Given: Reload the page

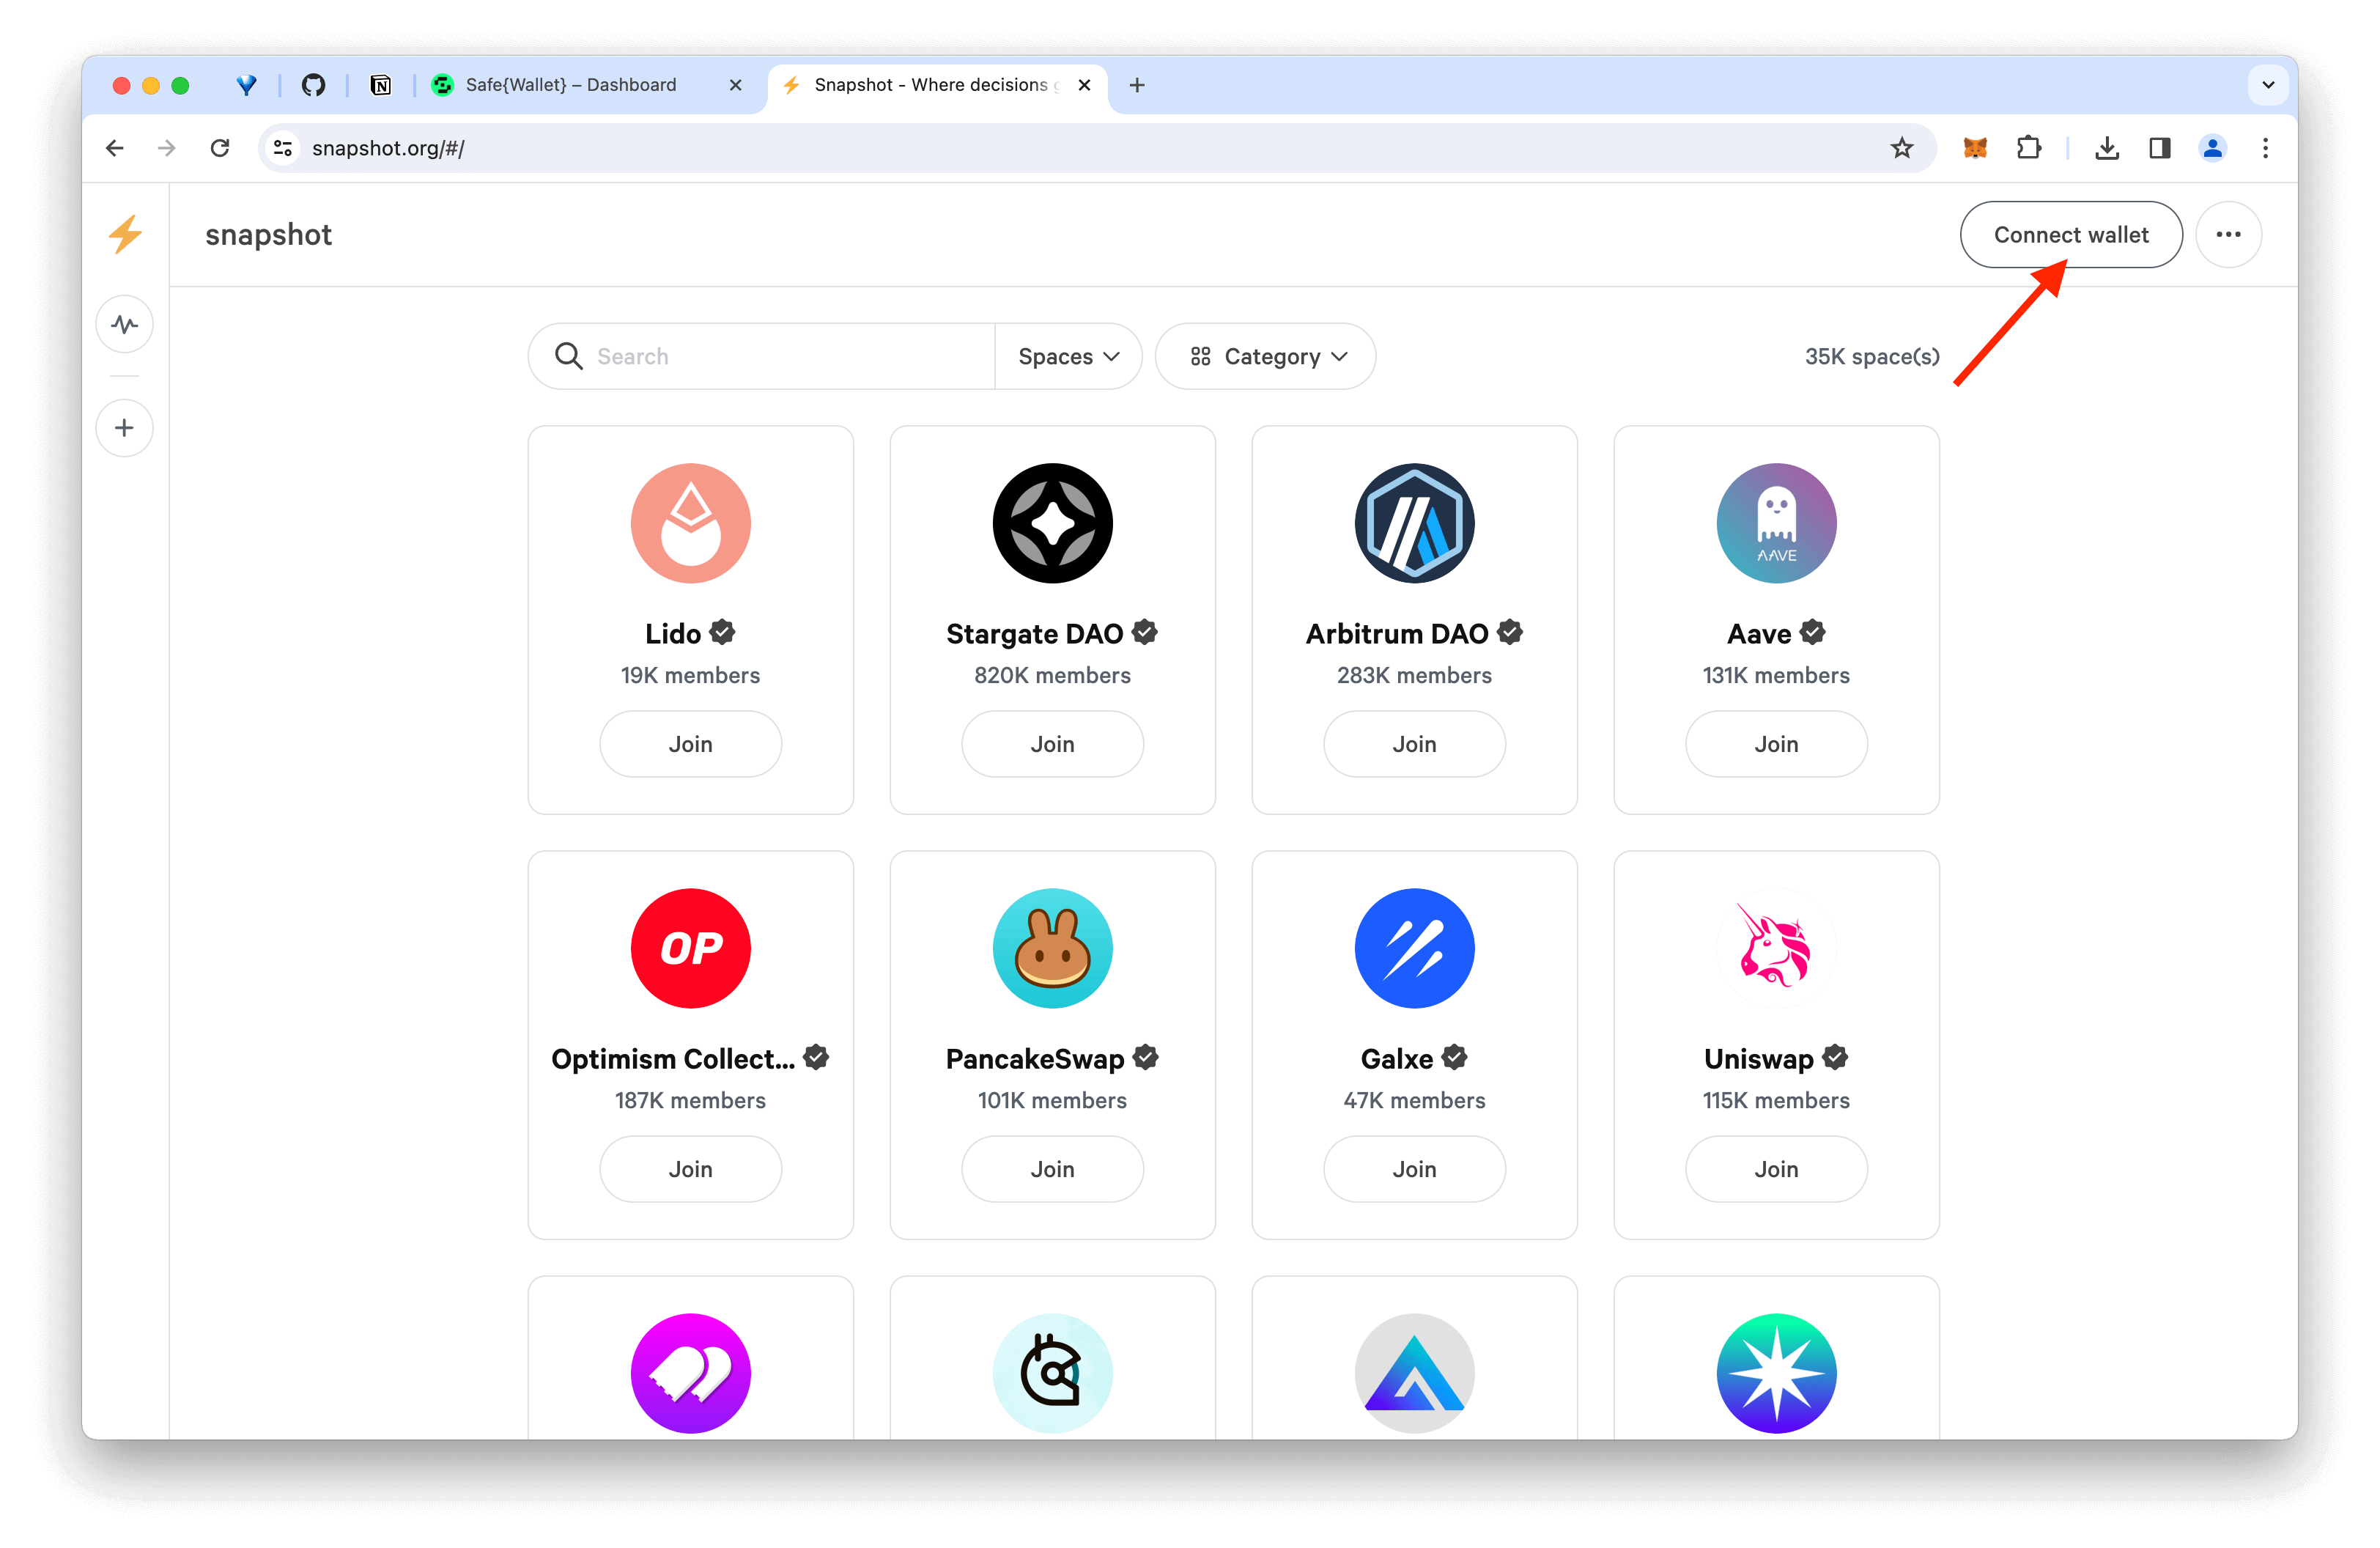Looking at the screenshot, I should coord(220,148).
